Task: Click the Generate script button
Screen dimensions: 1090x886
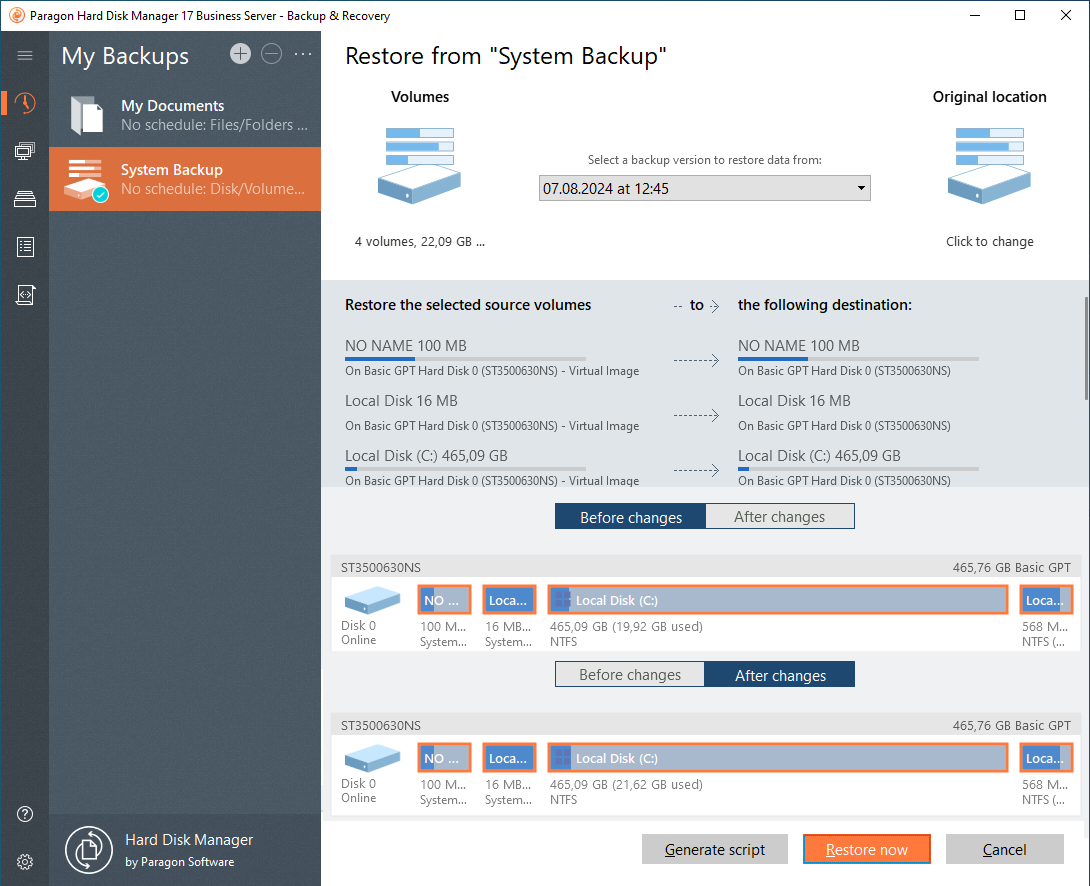Action: pyautogui.click(x=714, y=849)
